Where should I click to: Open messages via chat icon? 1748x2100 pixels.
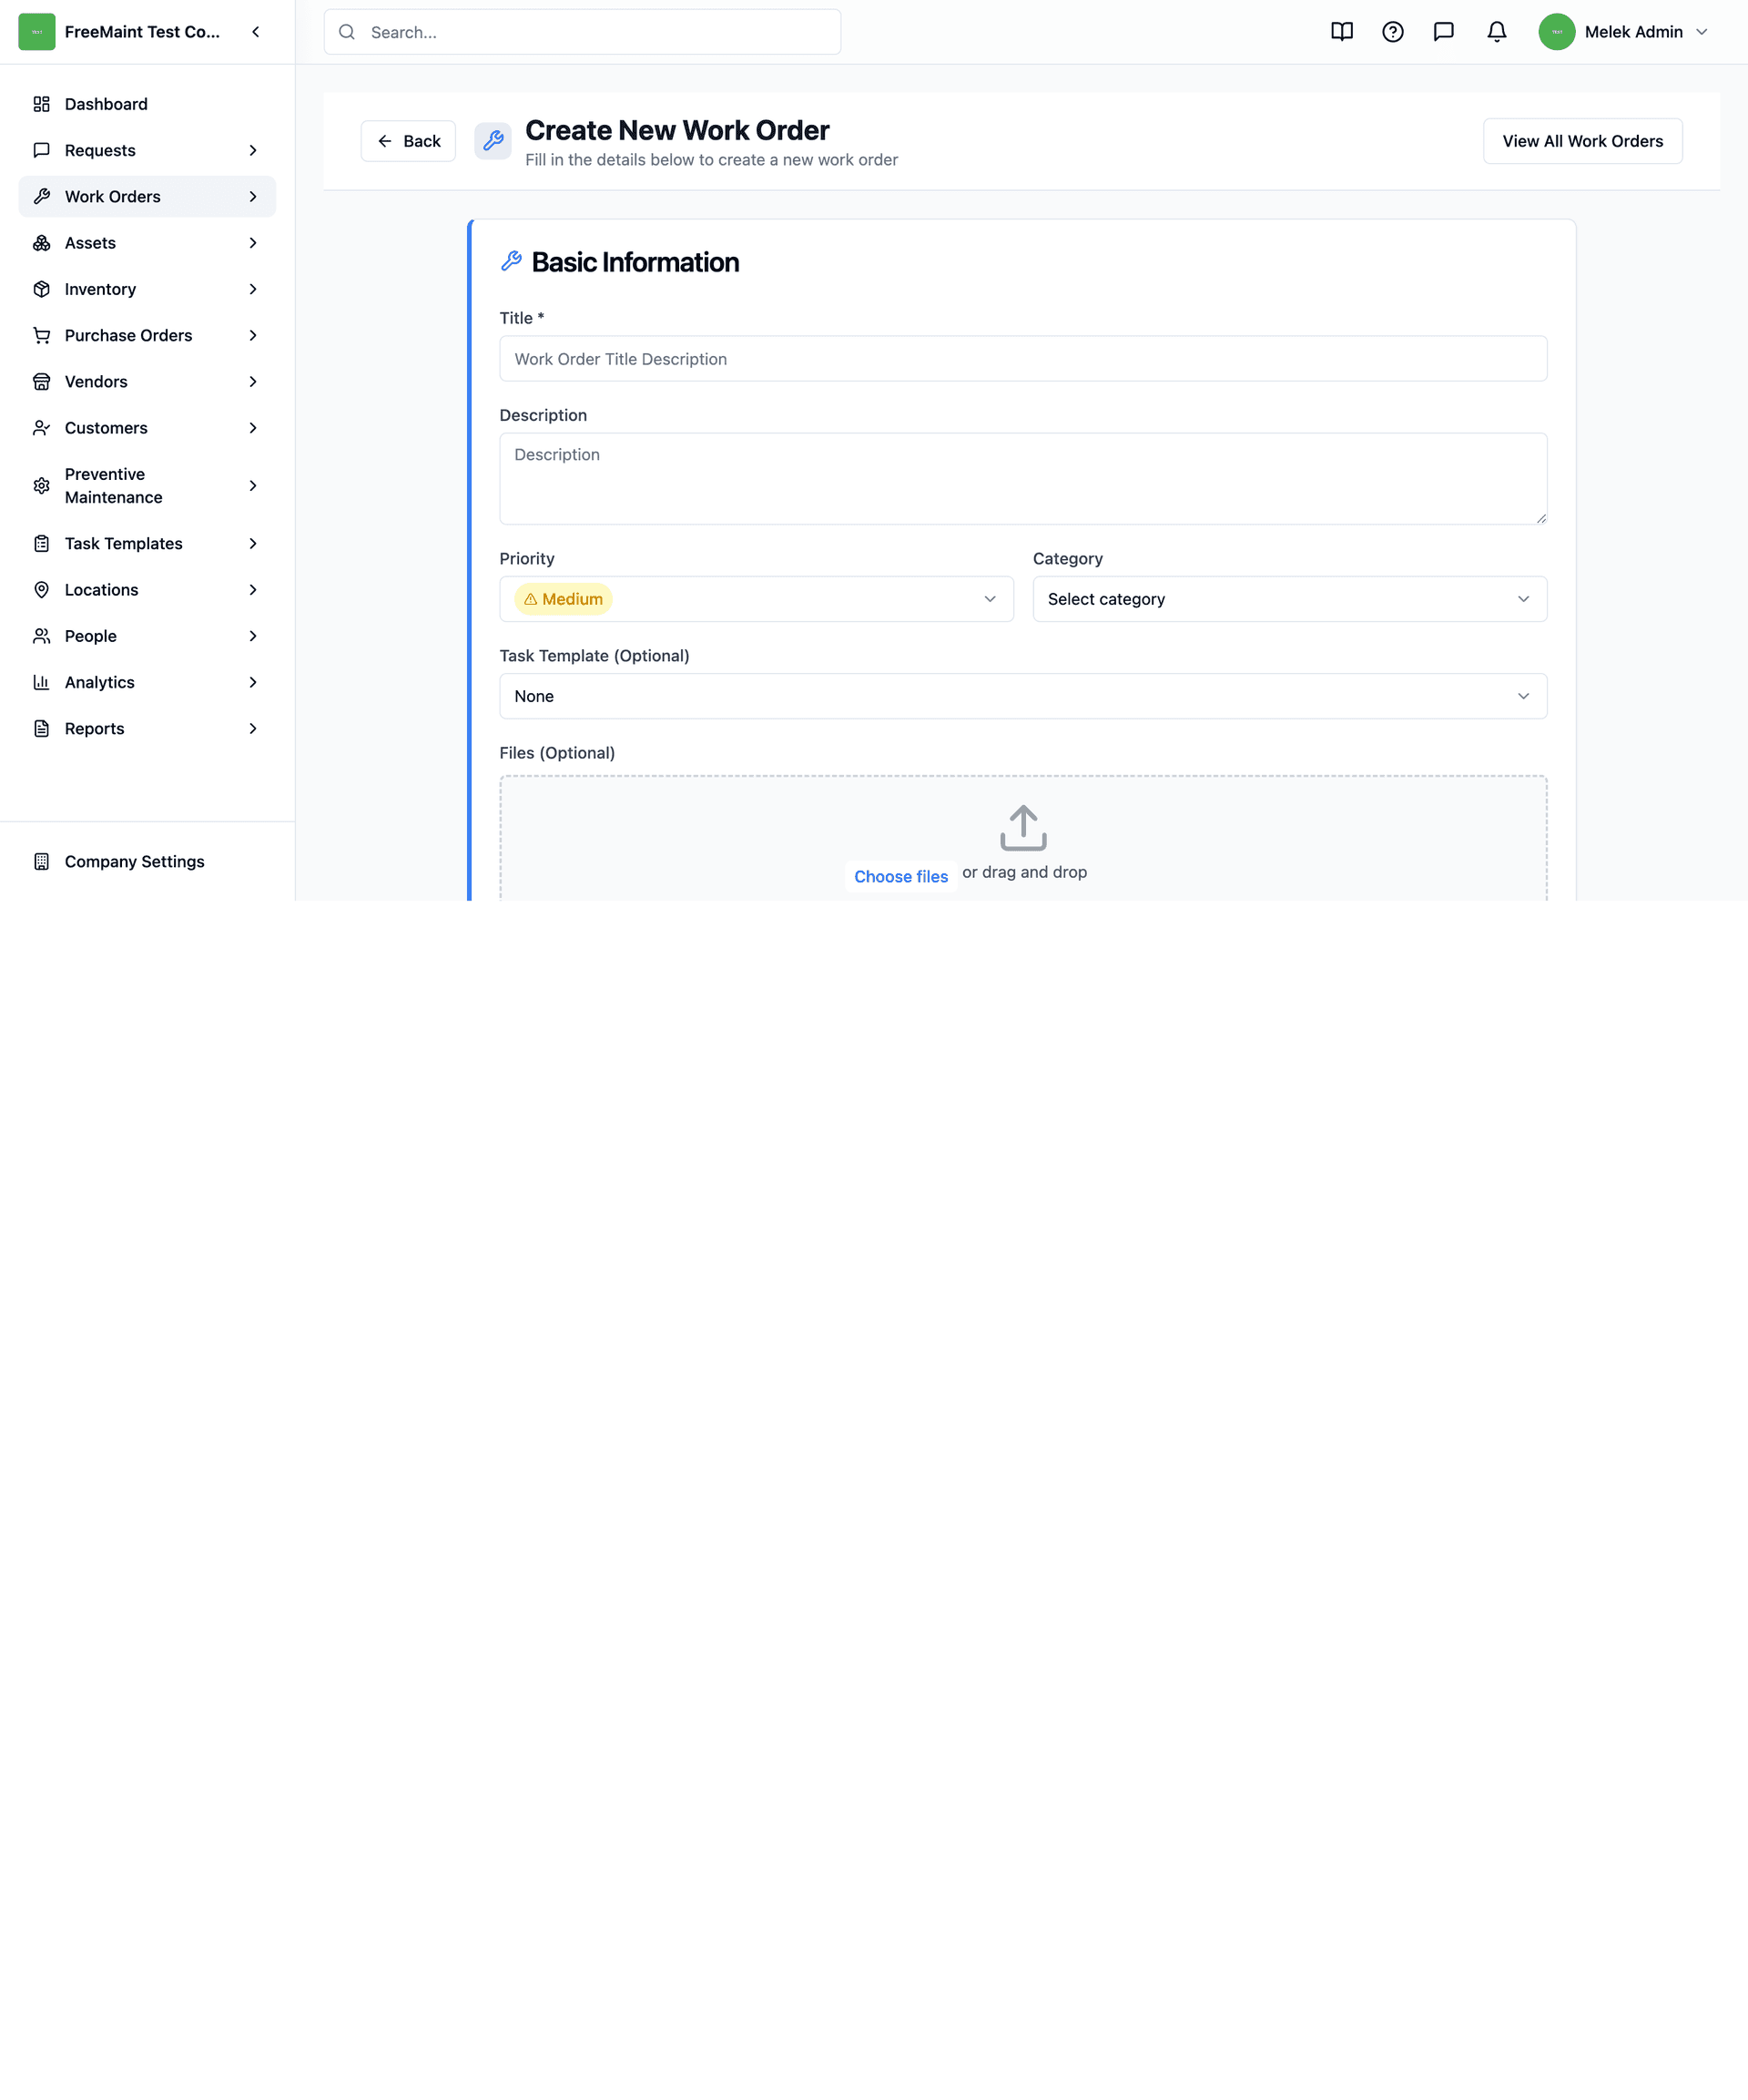[1444, 32]
